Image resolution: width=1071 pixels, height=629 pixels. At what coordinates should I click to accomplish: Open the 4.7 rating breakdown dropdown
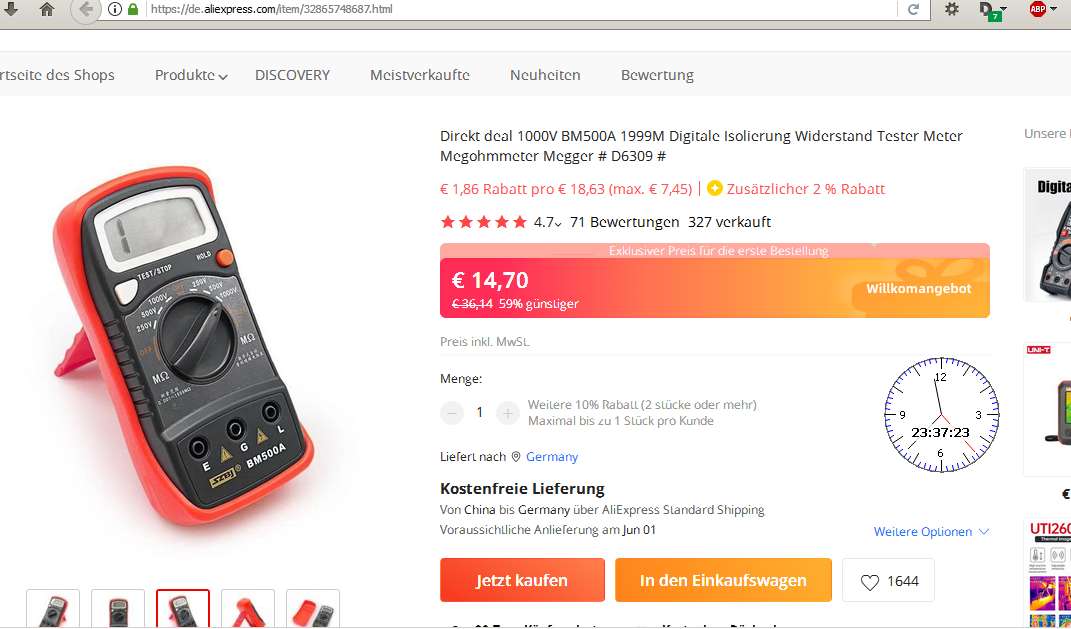pyautogui.click(x=548, y=222)
